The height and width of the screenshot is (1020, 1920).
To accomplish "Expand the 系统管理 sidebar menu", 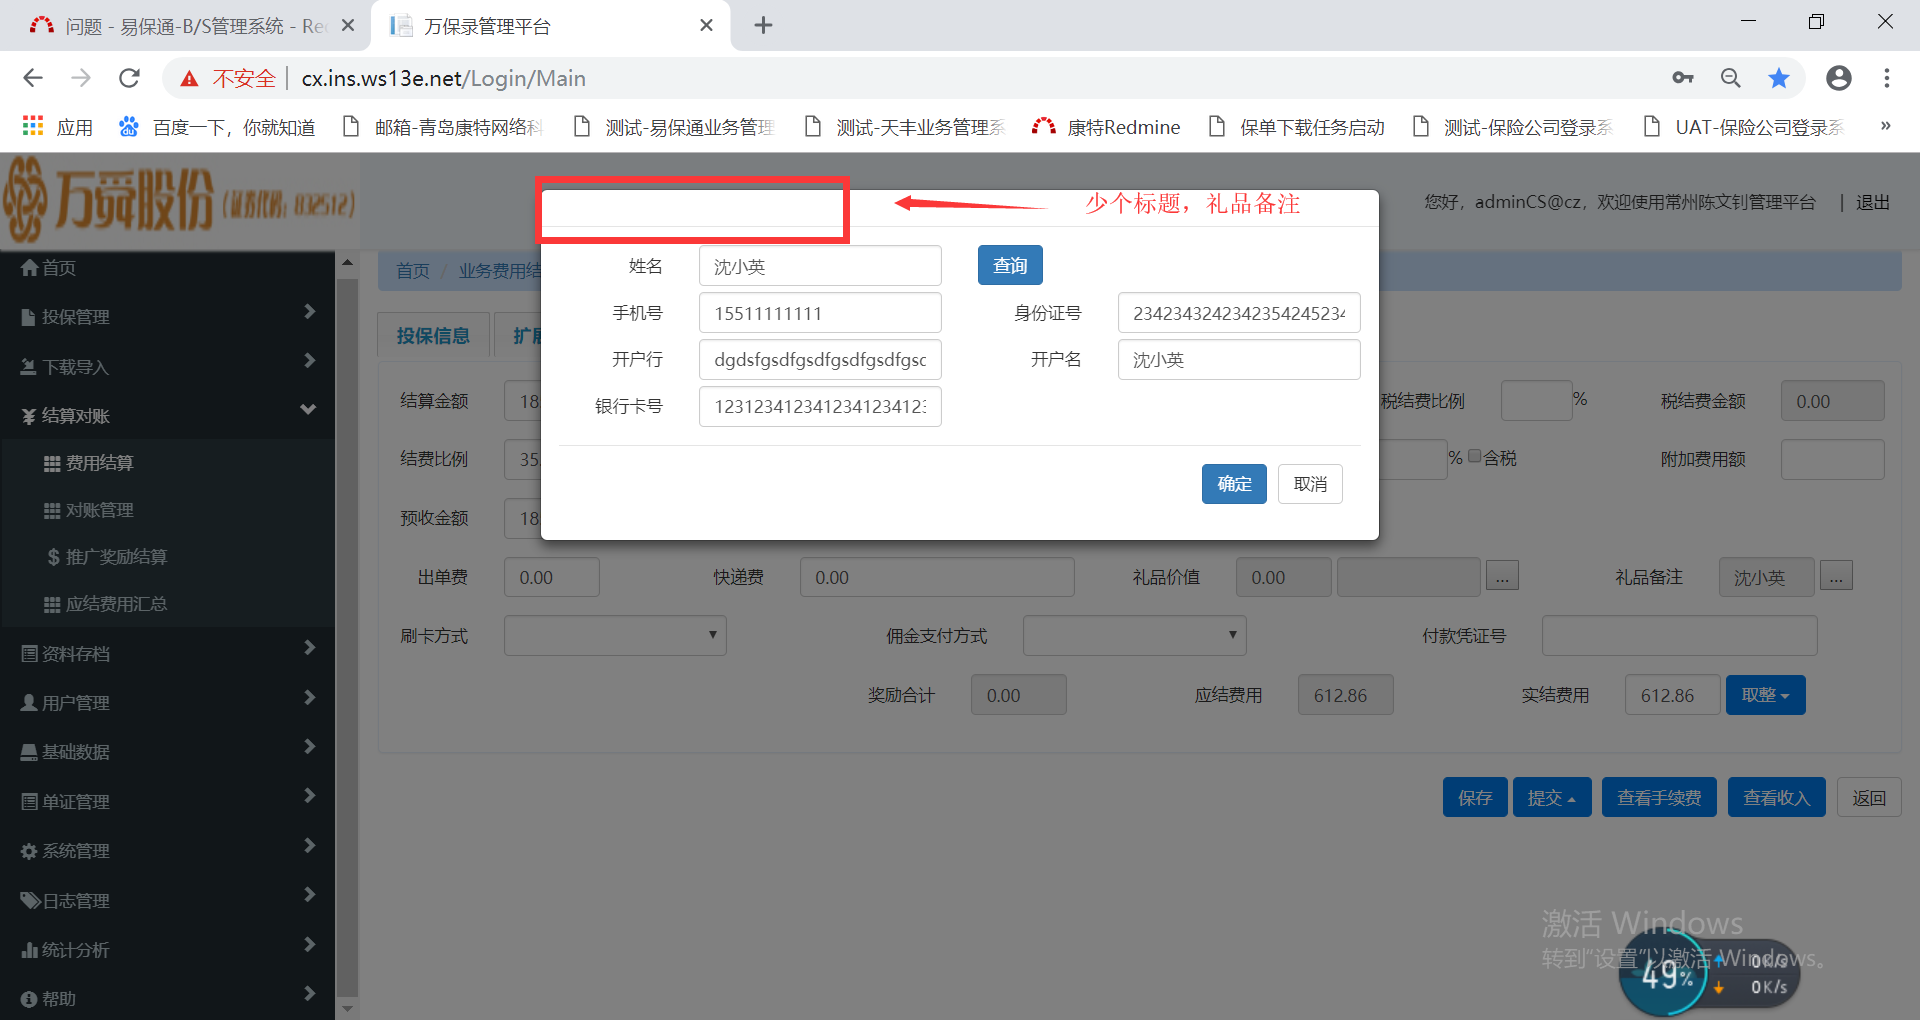I will point(167,851).
